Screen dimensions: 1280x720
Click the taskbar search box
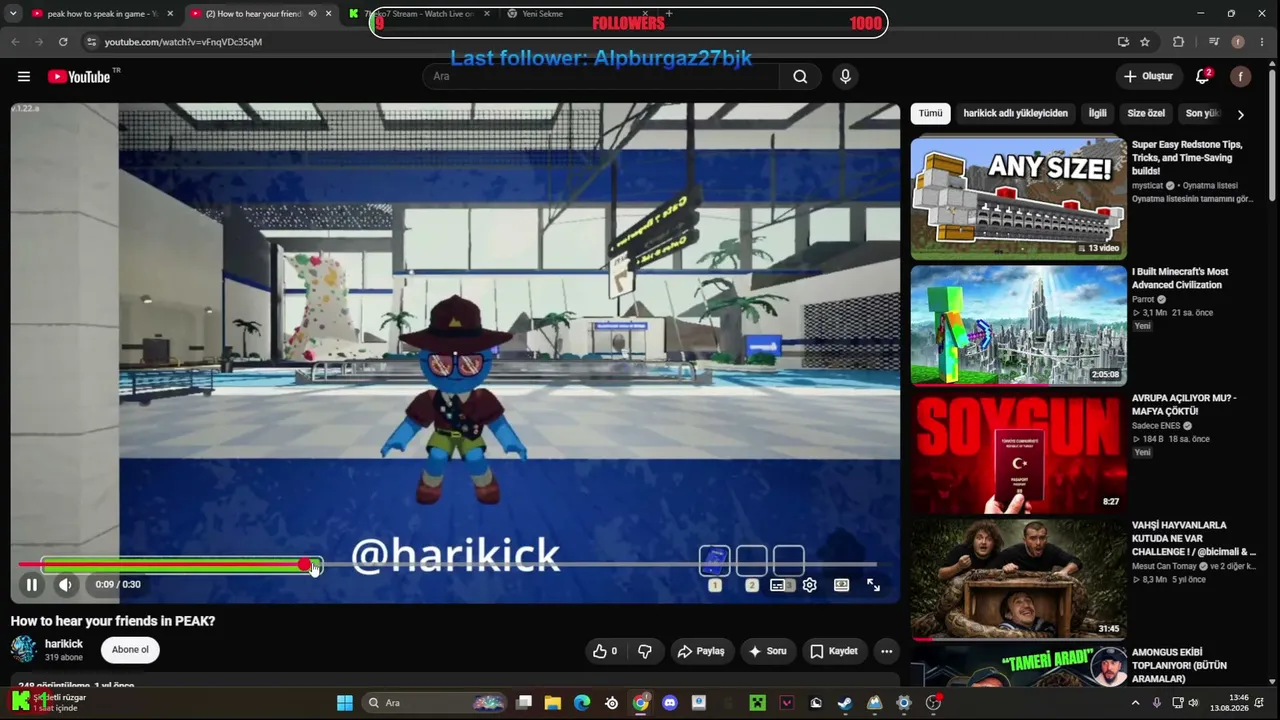436,703
